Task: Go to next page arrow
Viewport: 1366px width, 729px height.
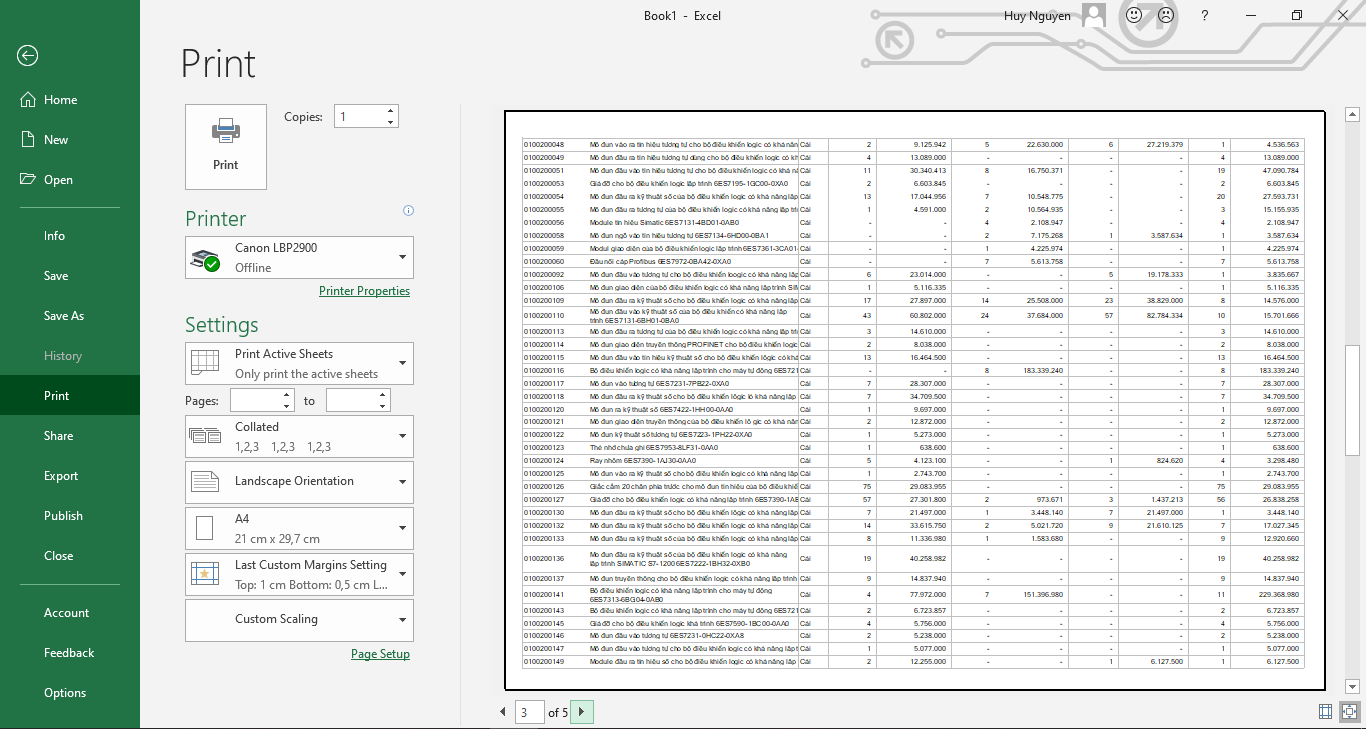Action: click(x=581, y=712)
